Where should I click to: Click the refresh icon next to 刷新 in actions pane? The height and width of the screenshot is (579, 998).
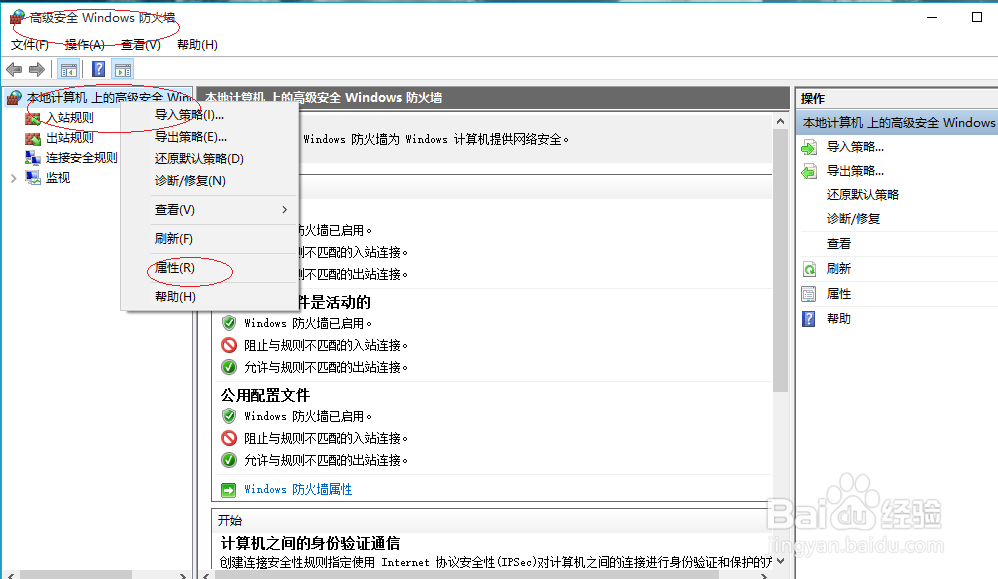(809, 269)
